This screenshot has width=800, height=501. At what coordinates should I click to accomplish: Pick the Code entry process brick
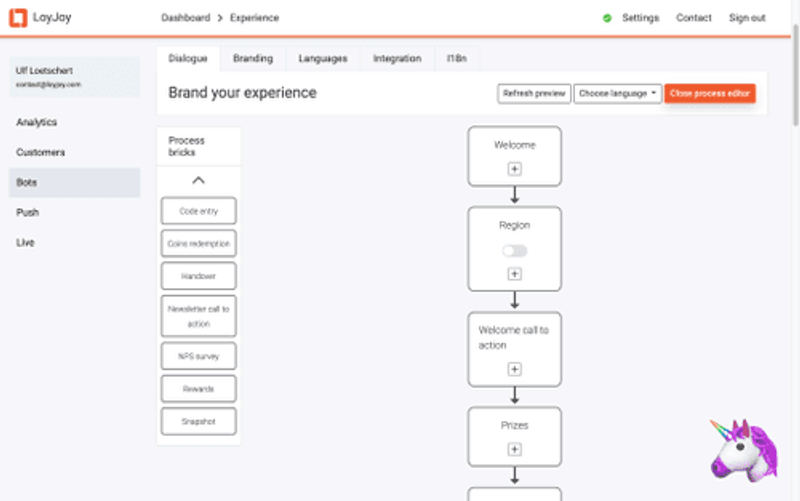pos(198,211)
